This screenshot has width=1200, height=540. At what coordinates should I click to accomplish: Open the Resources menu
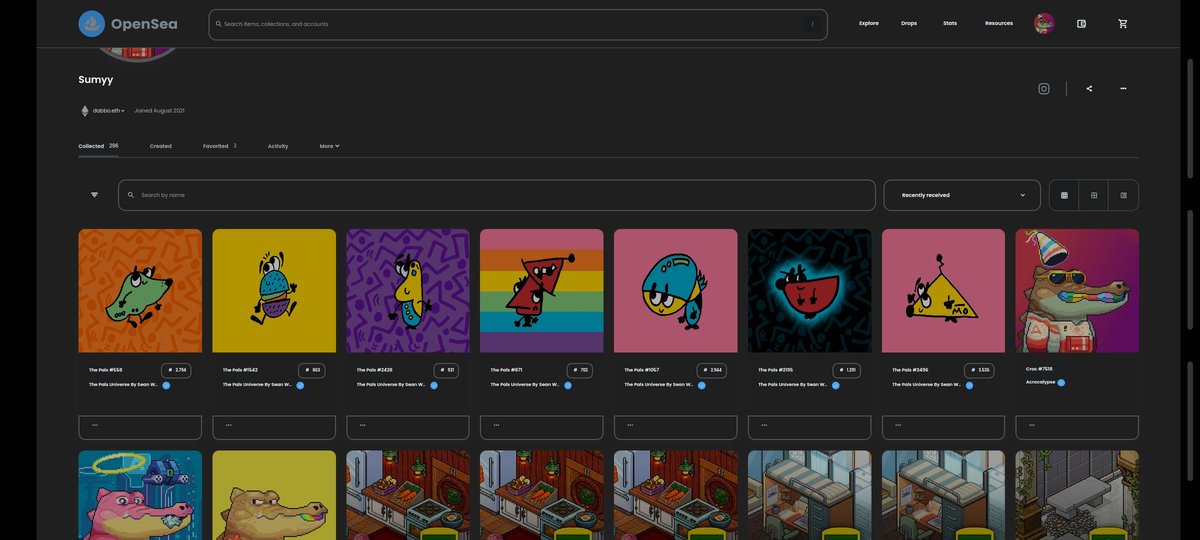pyautogui.click(x=999, y=23)
